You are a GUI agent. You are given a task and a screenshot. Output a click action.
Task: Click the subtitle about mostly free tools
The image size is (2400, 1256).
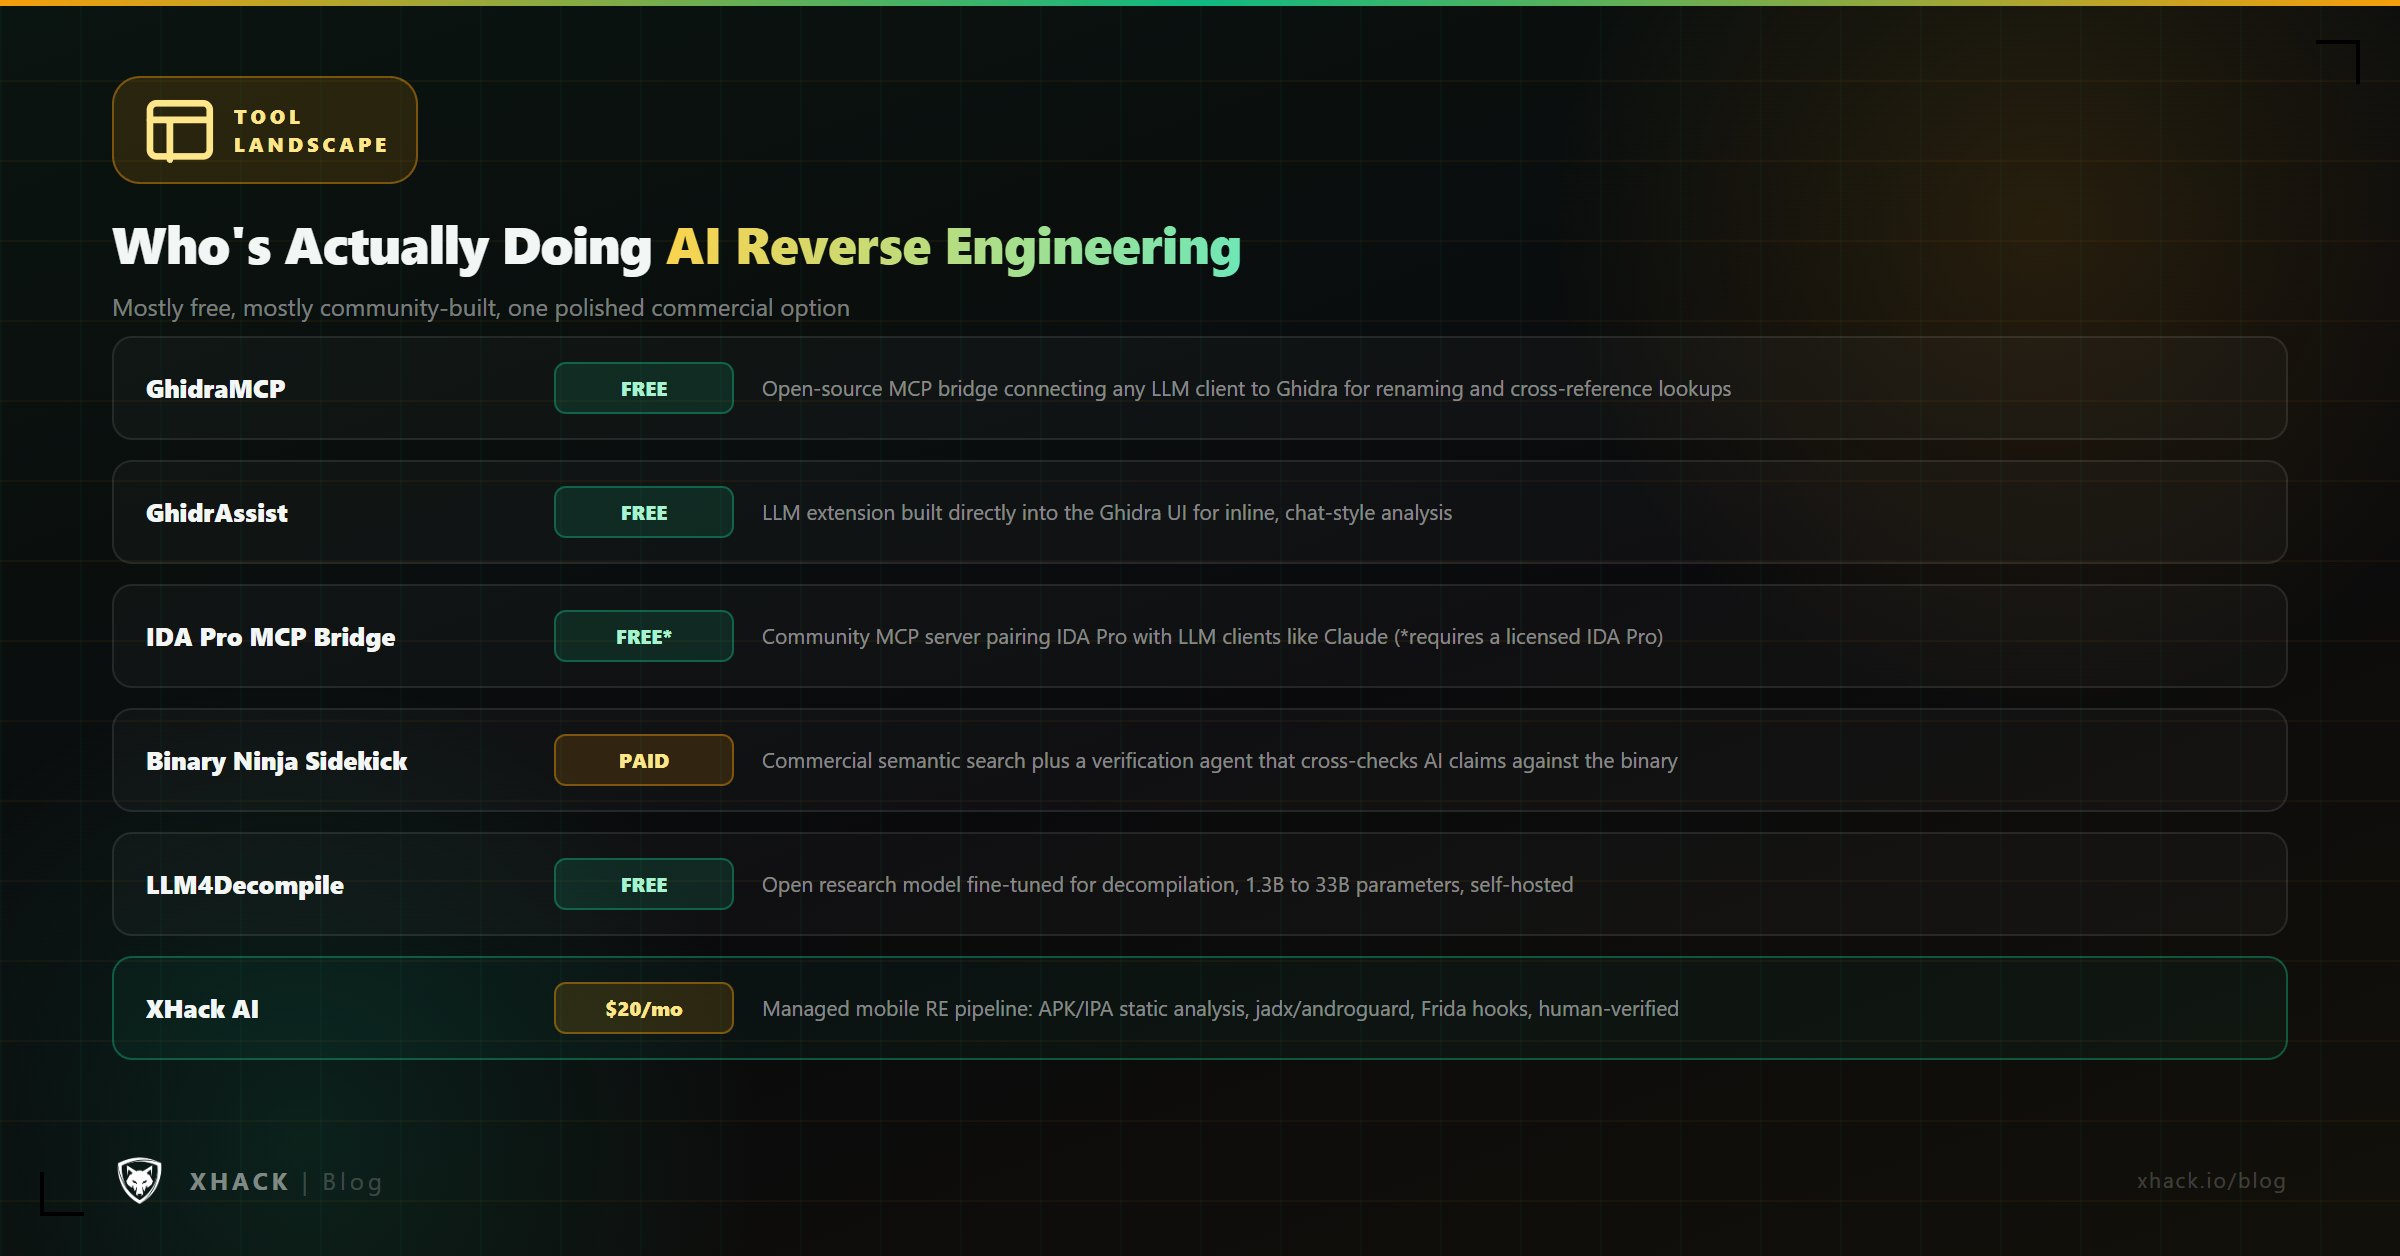click(481, 308)
